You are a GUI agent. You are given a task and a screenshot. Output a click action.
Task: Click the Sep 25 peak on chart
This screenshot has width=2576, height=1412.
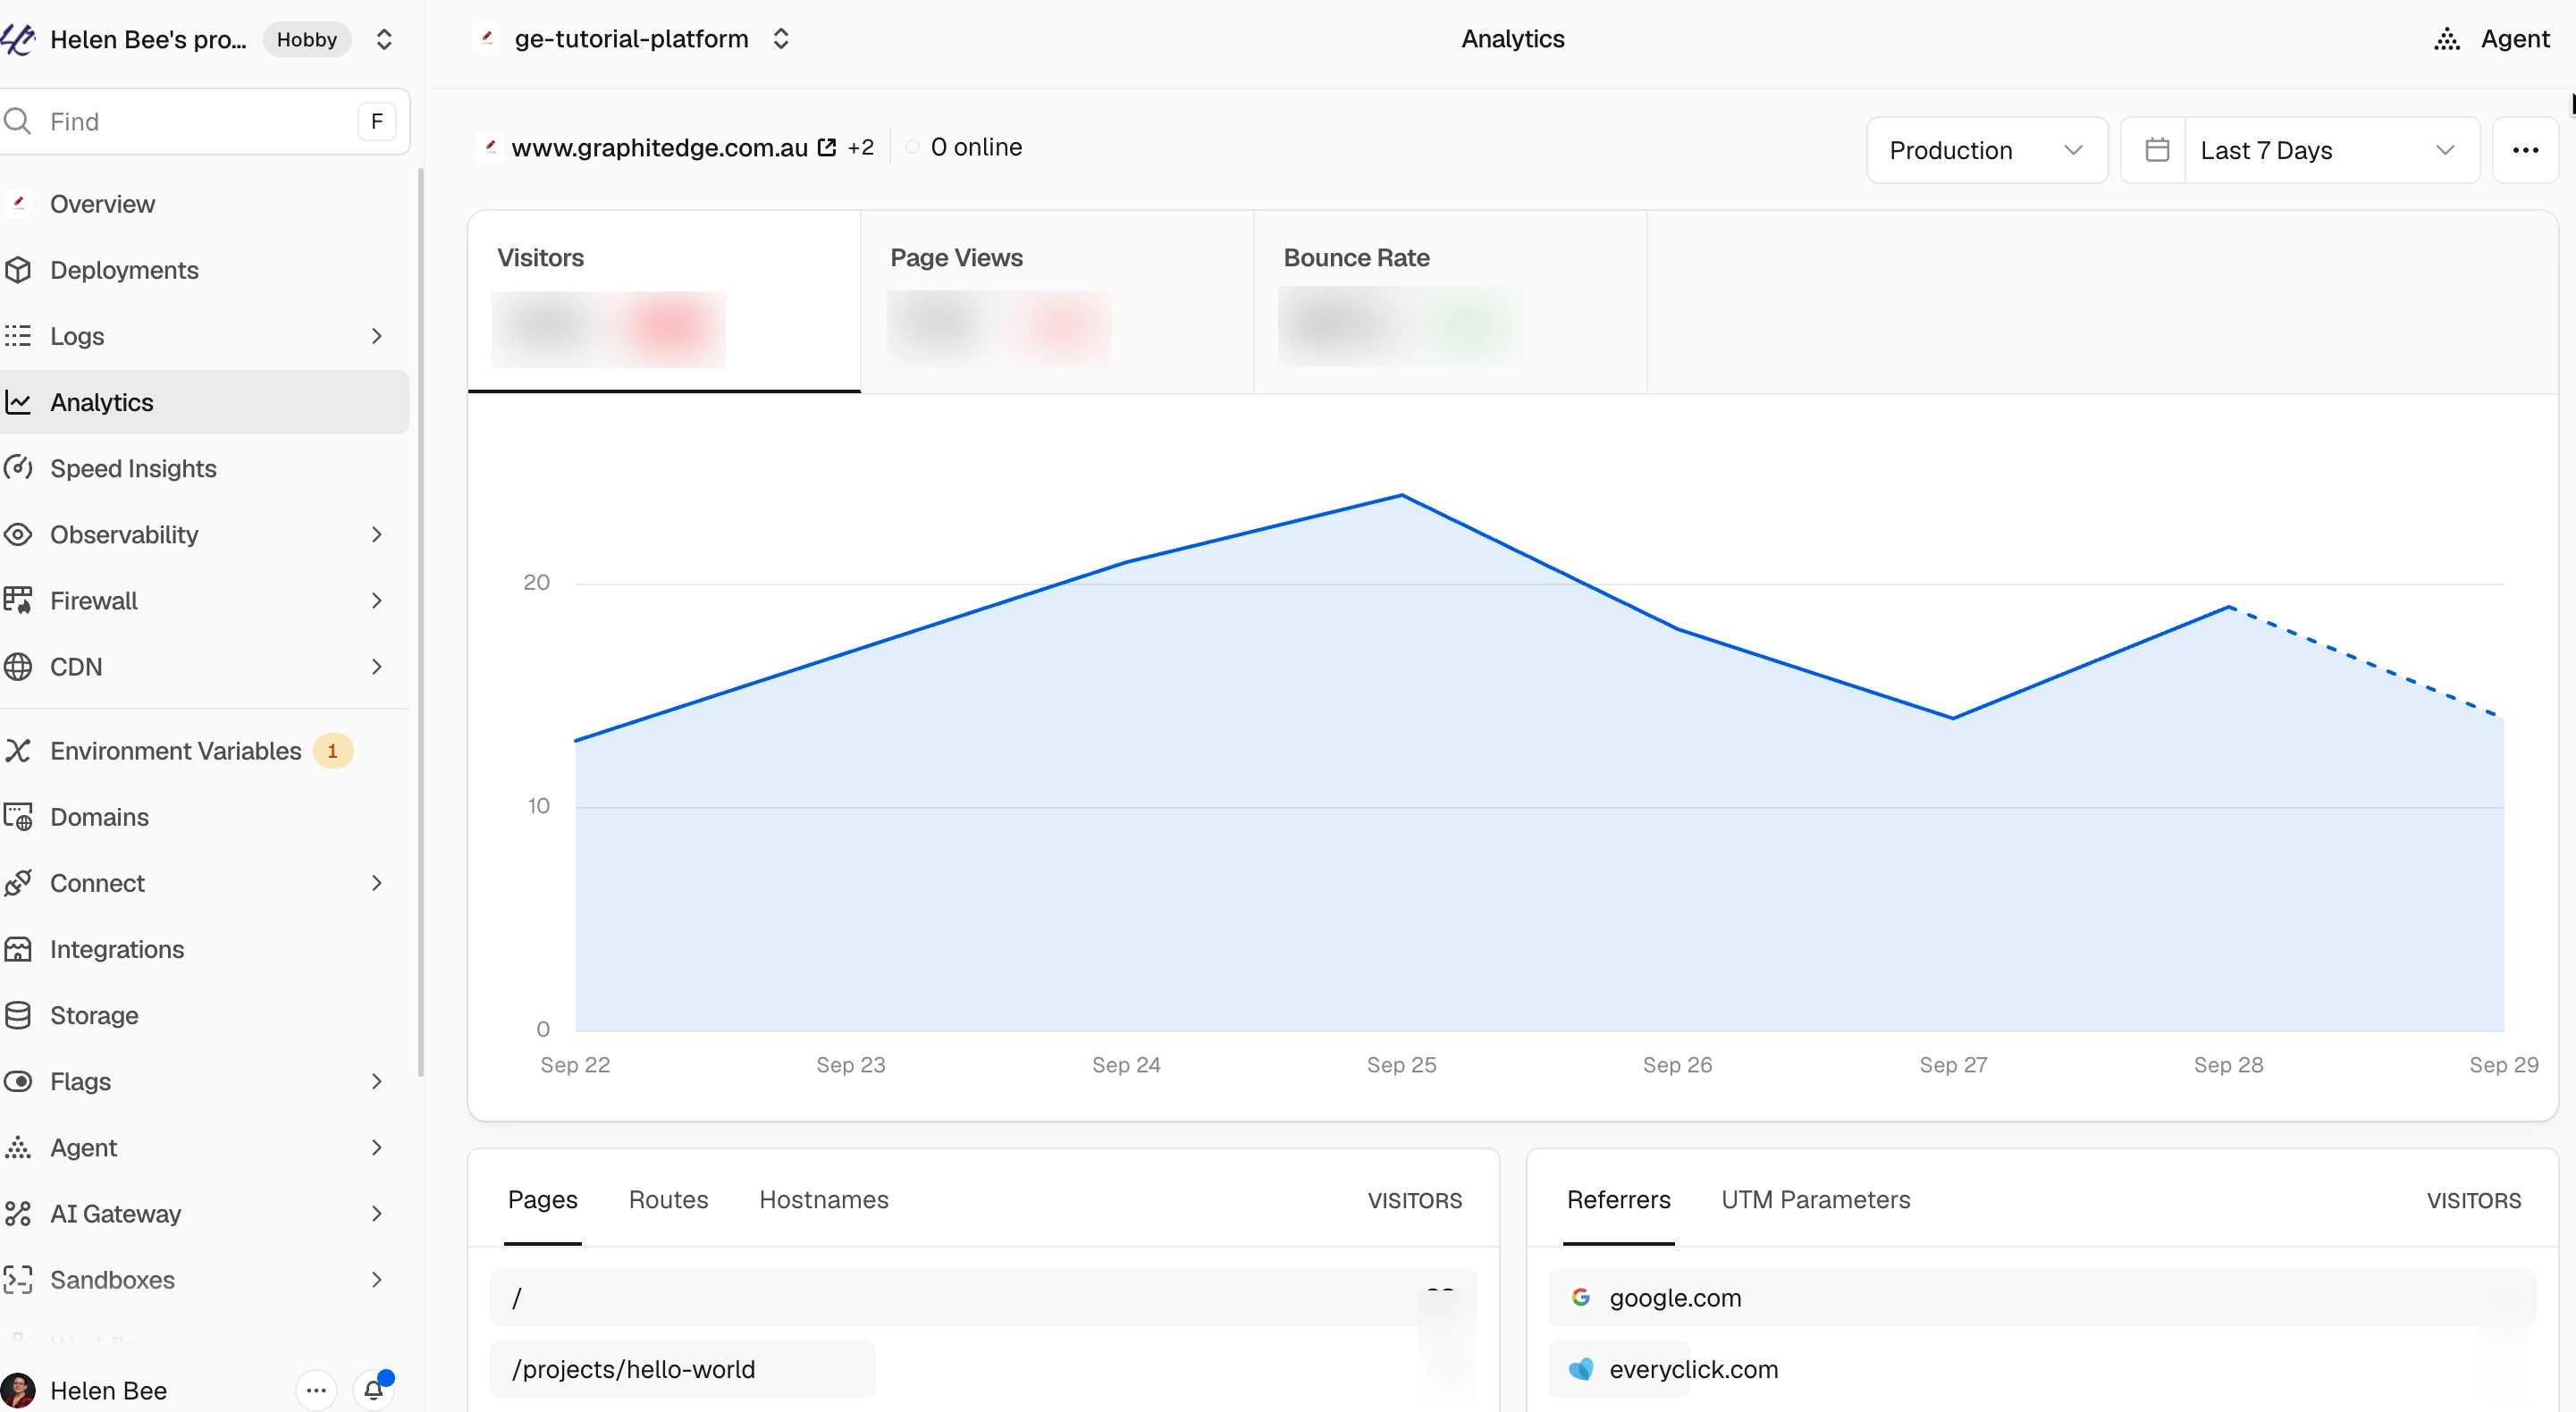click(1401, 495)
